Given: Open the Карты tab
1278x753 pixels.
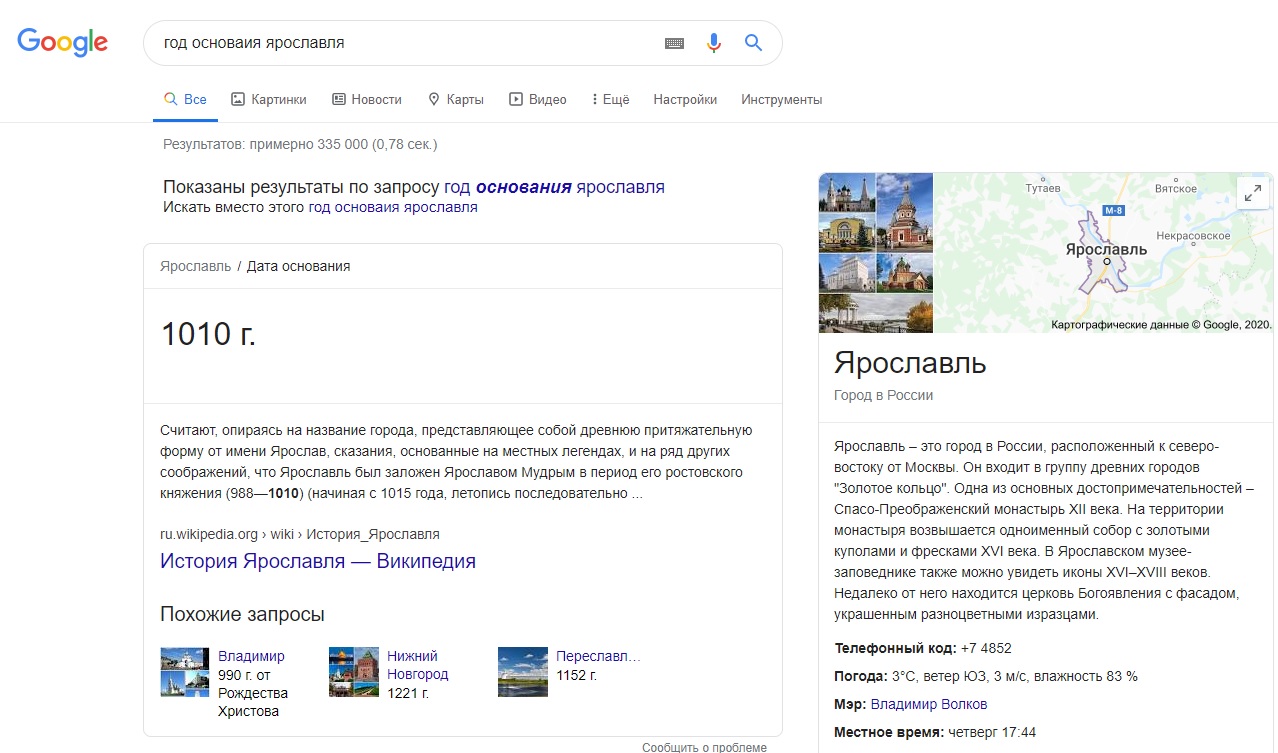Looking at the screenshot, I should pos(456,99).
